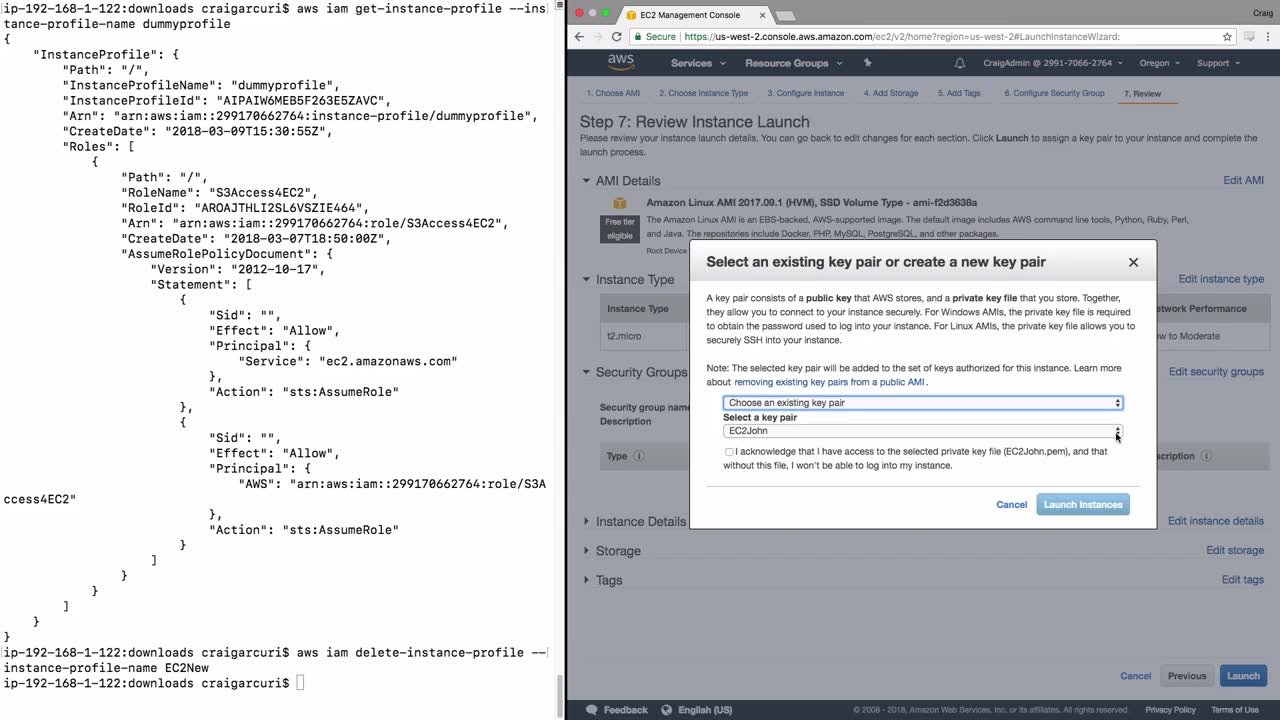Screen dimensions: 1280x720
Task: Expand the Tags section
Action: coord(587,580)
